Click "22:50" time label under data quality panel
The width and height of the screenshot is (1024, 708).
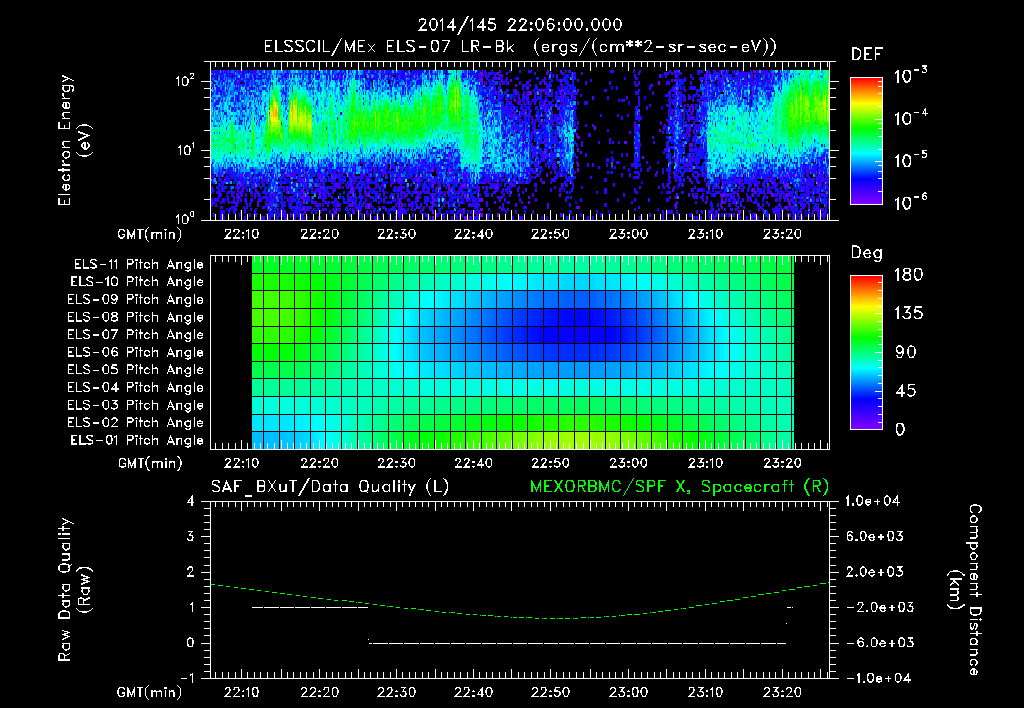[x=551, y=692]
